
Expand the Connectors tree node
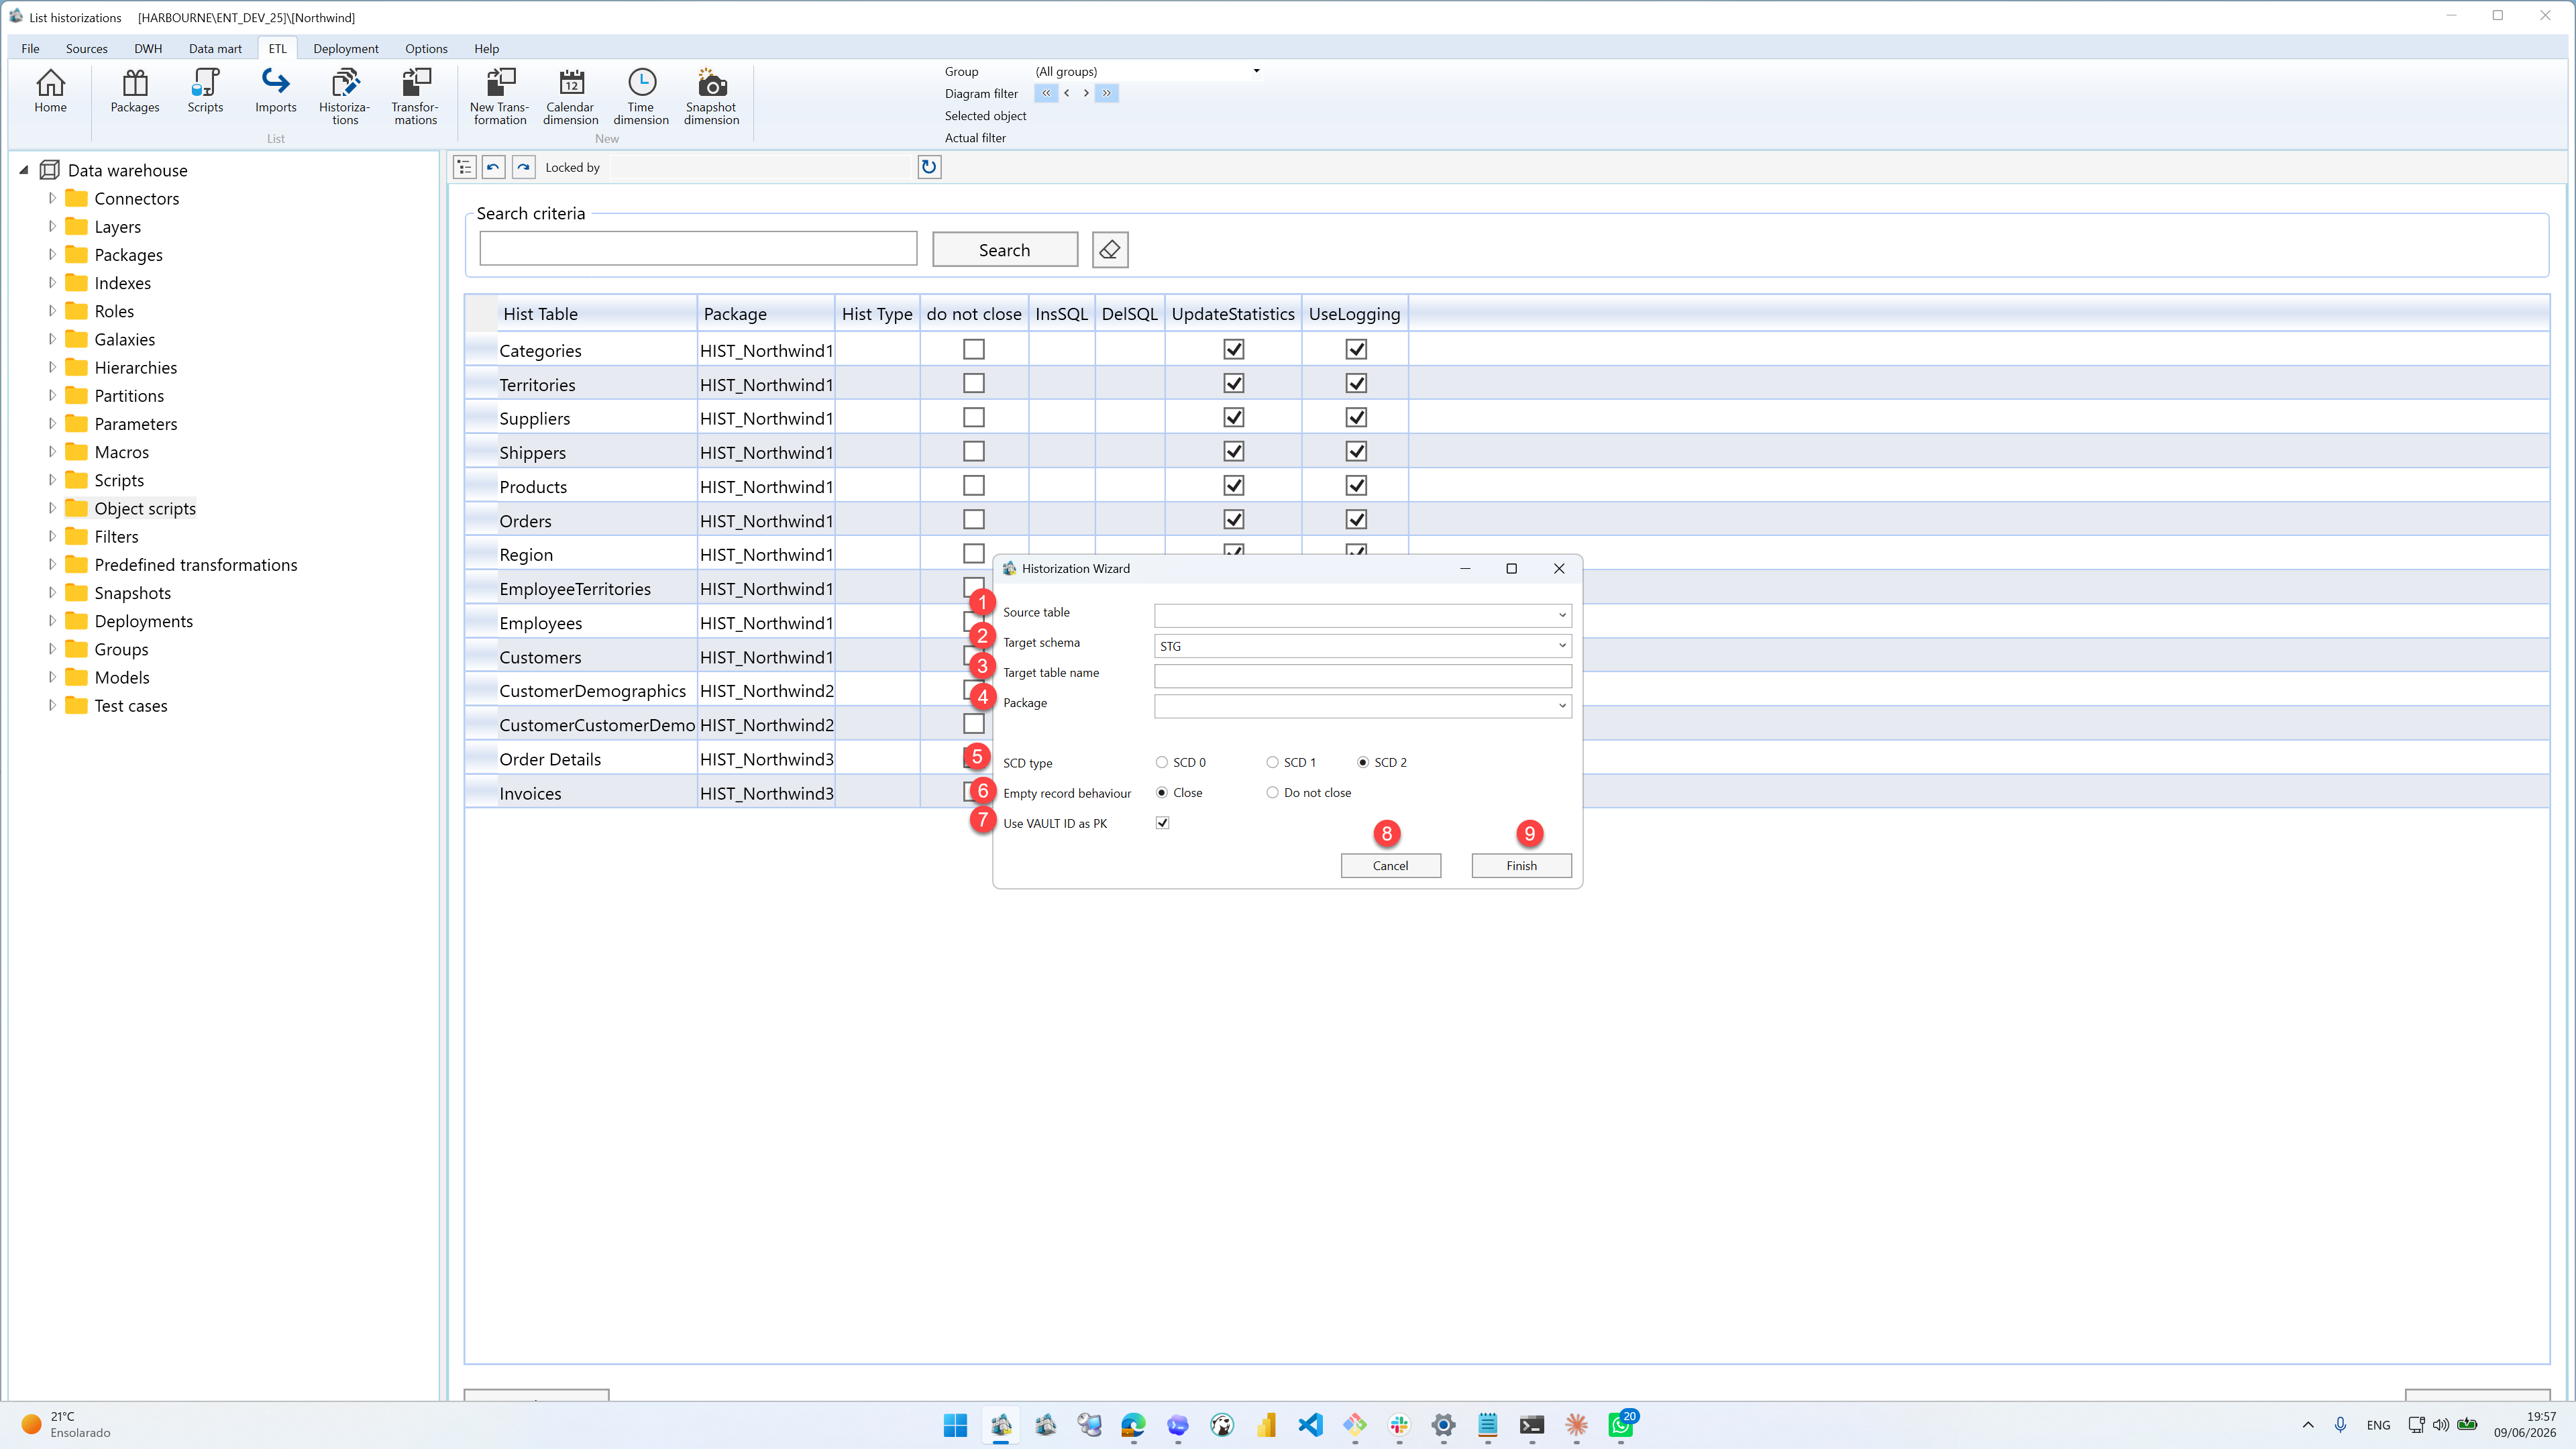[x=52, y=198]
